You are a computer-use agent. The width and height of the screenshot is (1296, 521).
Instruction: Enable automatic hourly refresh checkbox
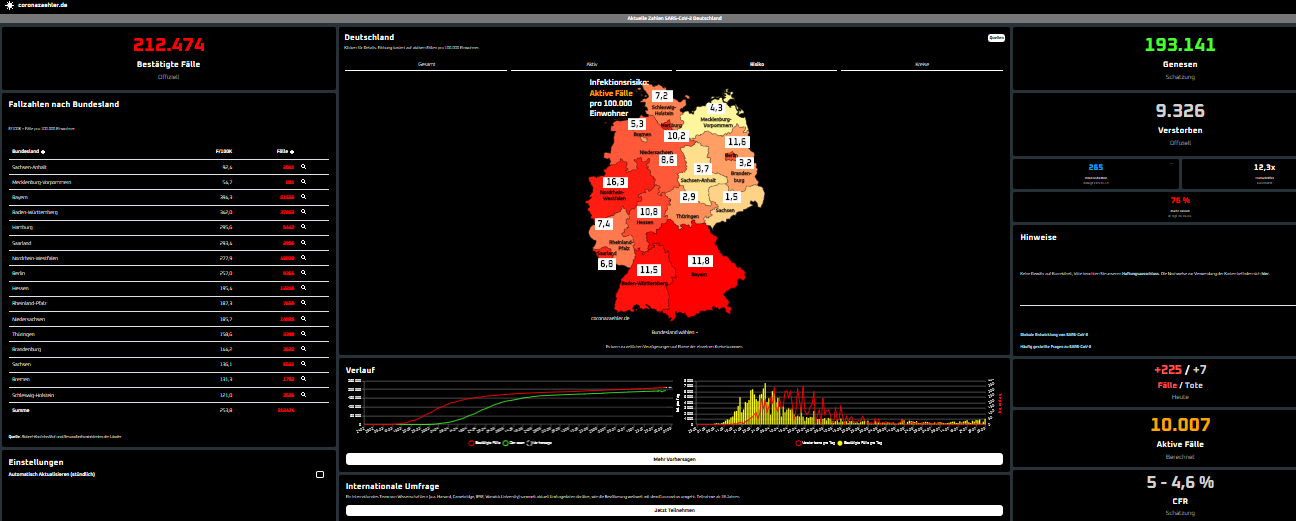pos(320,474)
